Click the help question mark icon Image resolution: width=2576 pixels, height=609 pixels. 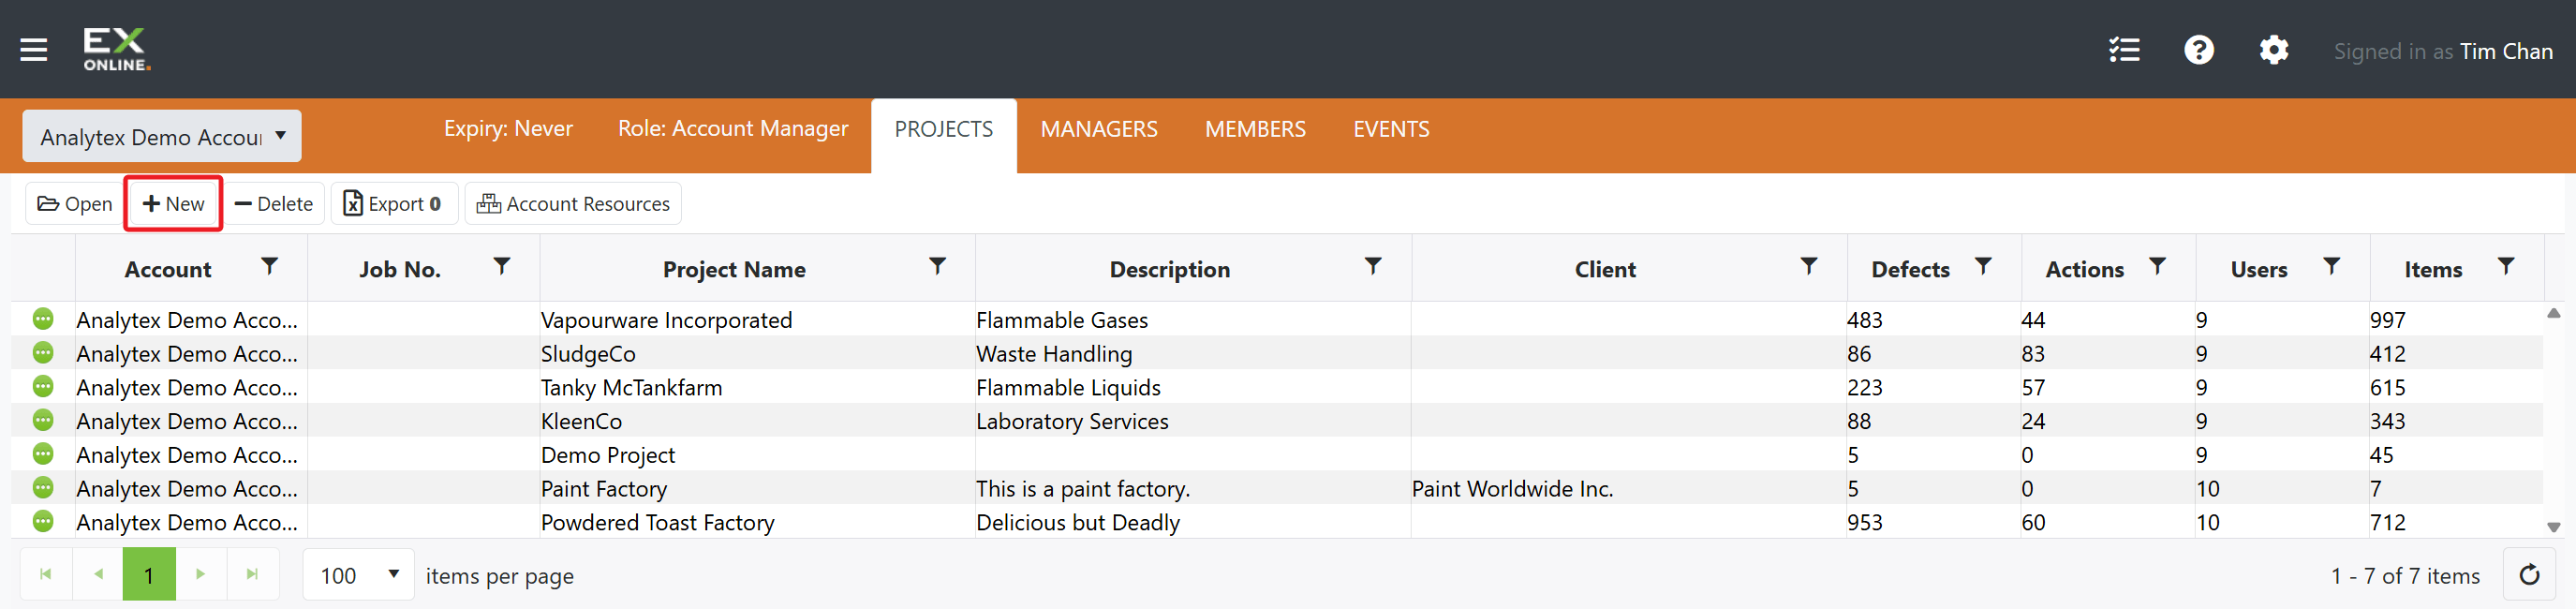2198,50
